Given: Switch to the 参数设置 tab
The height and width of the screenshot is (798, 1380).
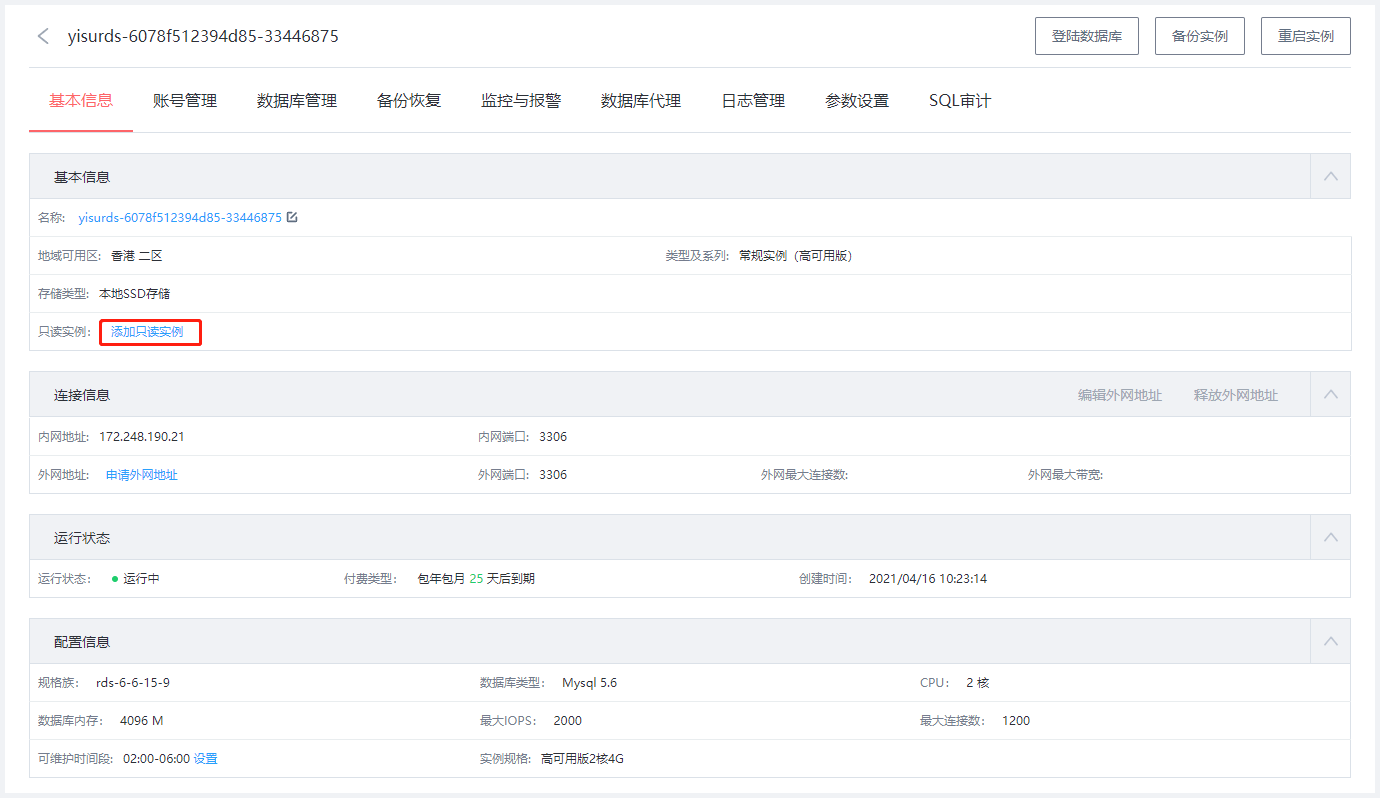Looking at the screenshot, I should [857, 100].
